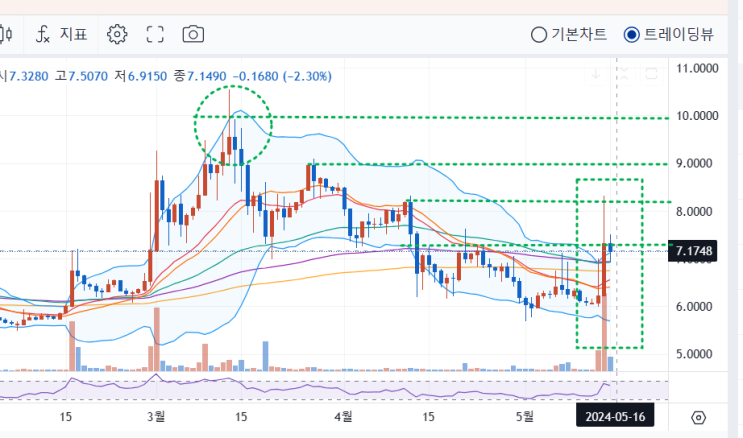Click the faded square pane icon on chart
Viewport: 743px width, 438px height.
click(x=652, y=74)
